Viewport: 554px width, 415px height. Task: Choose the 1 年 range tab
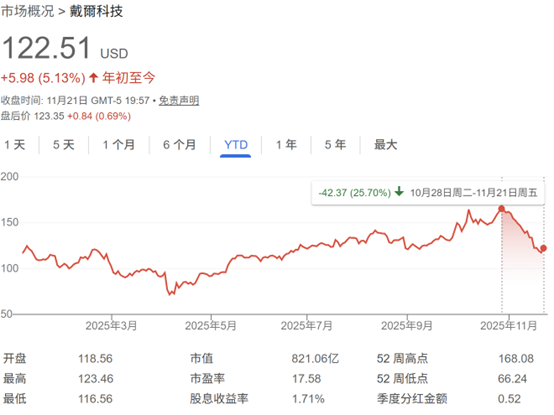tap(286, 145)
